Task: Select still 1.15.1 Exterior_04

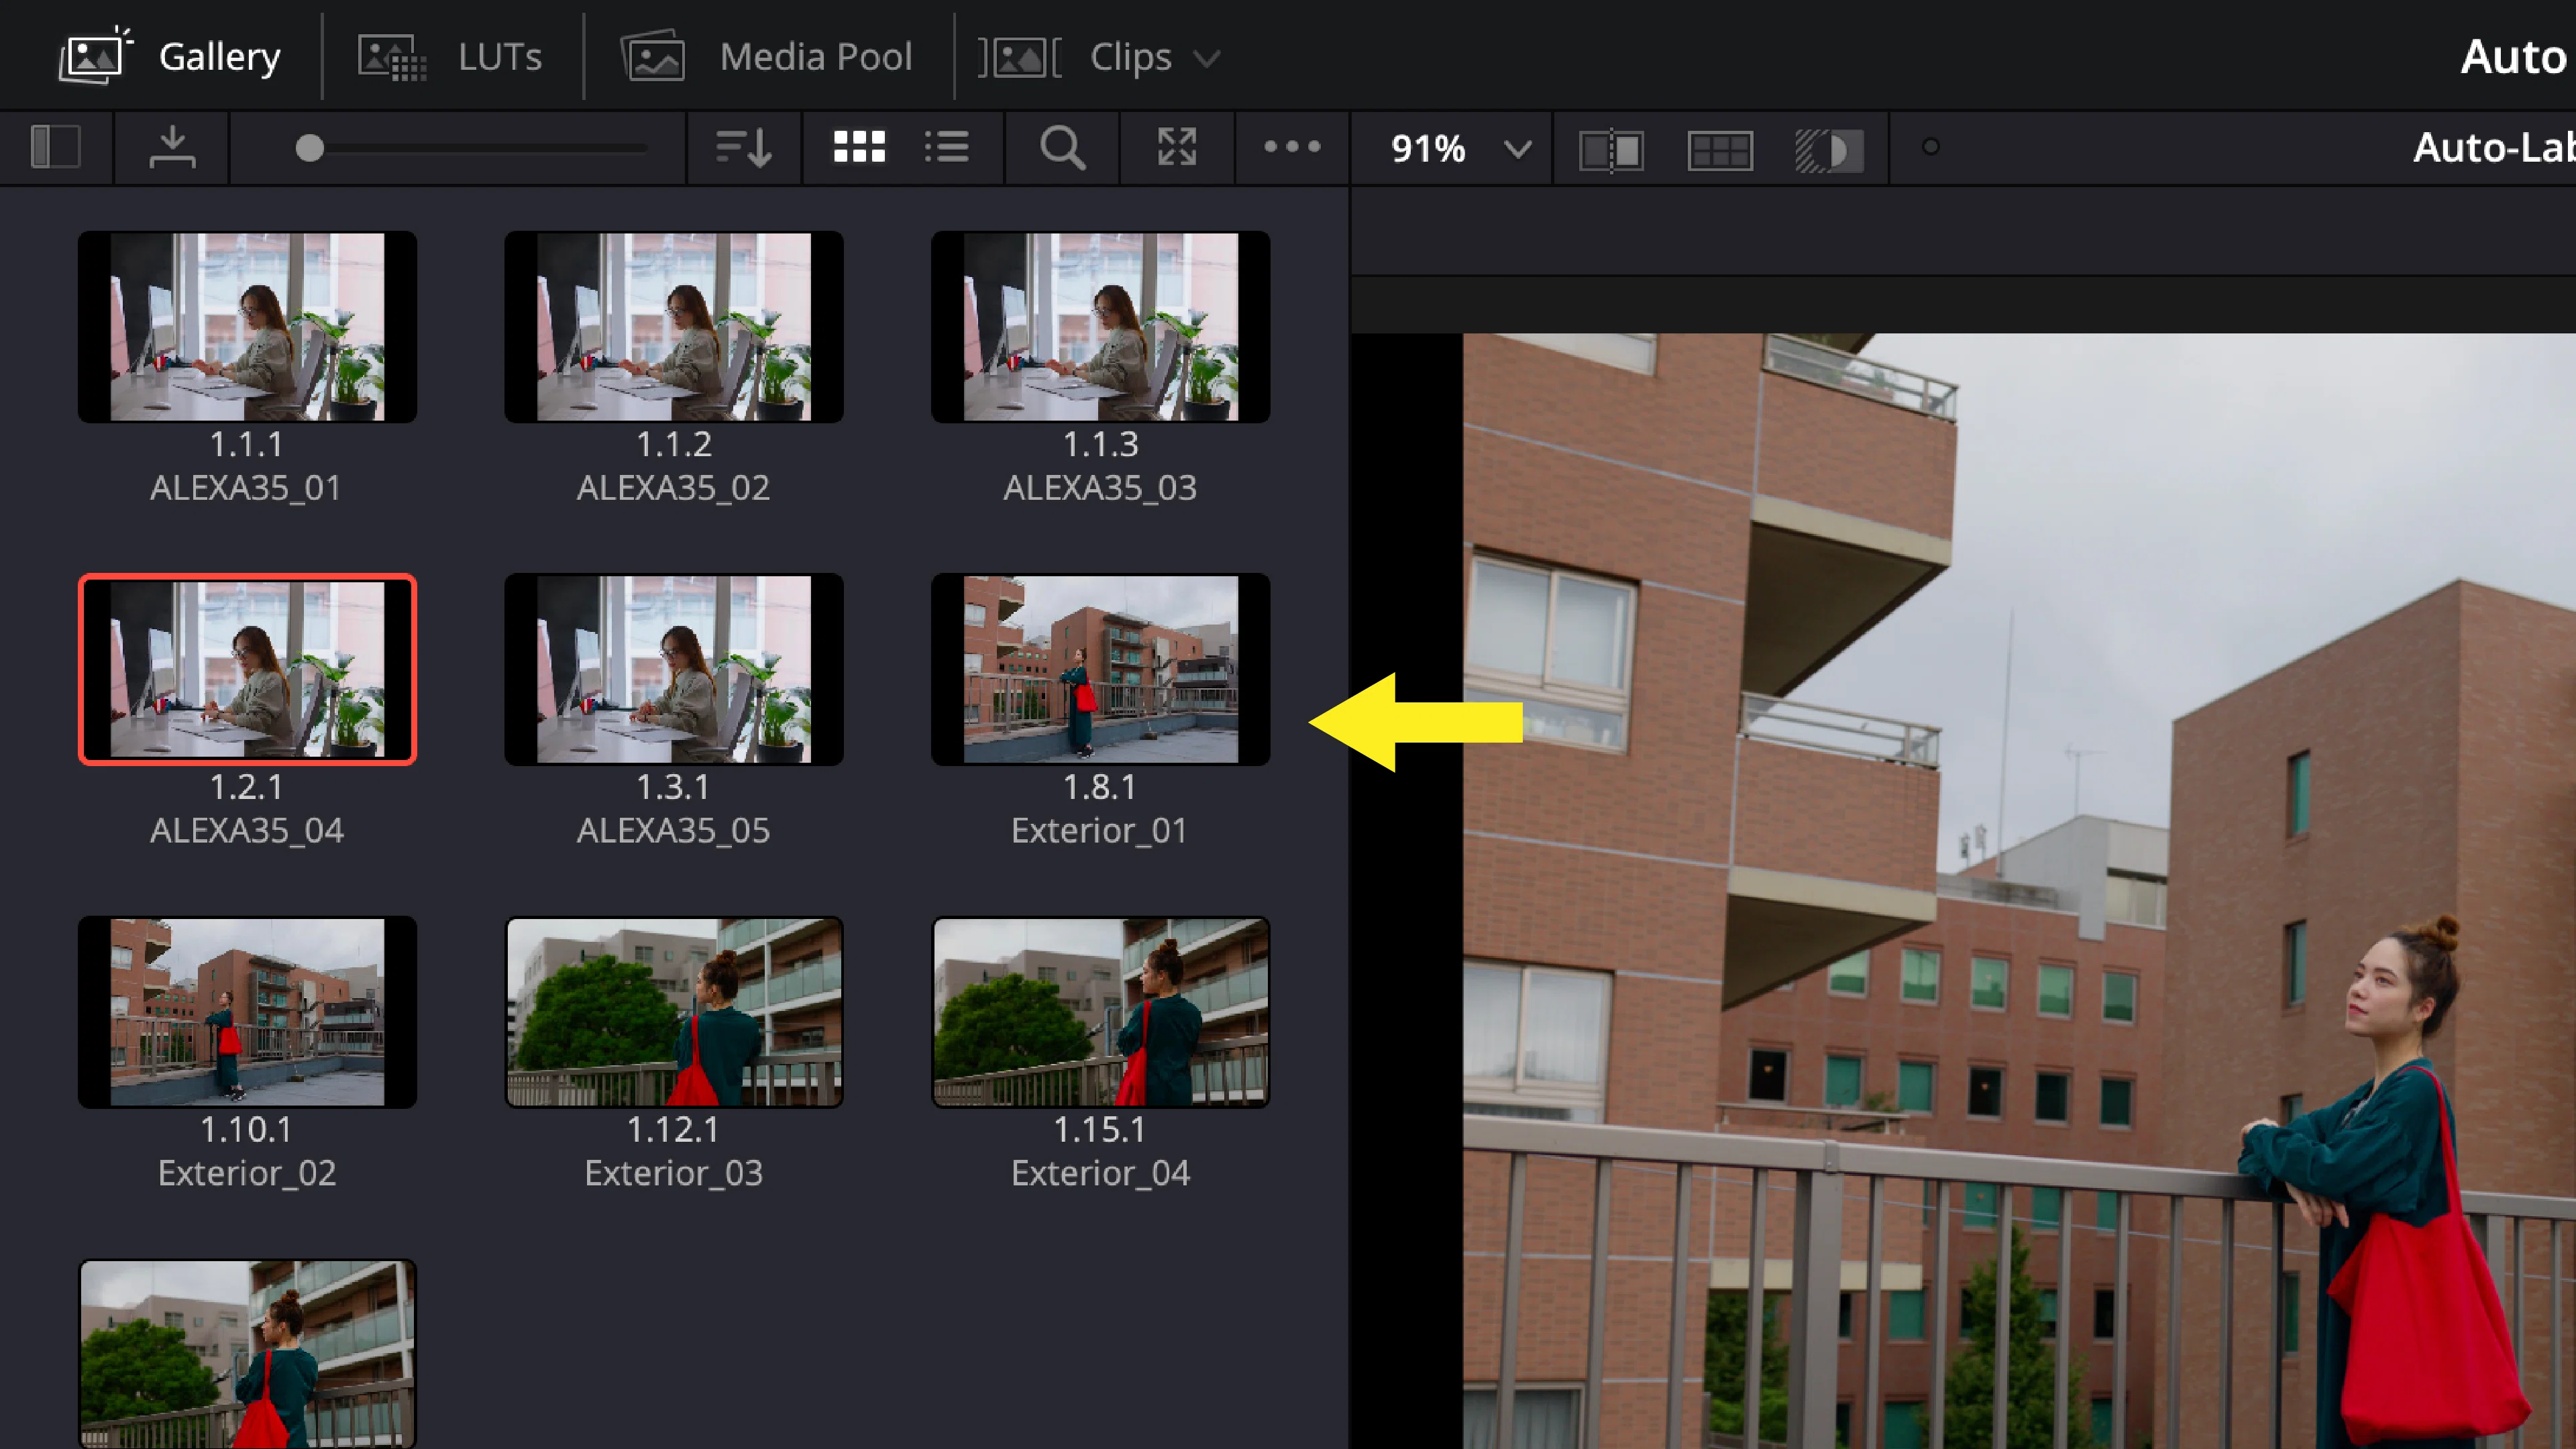Action: click(x=1100, y=1012)
